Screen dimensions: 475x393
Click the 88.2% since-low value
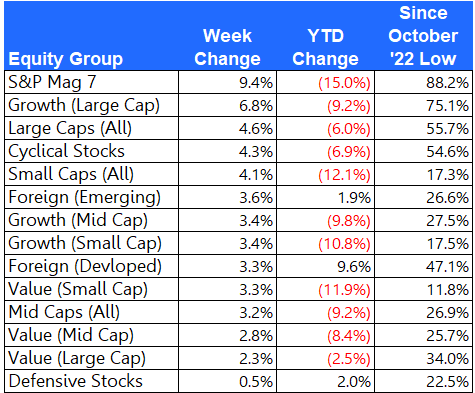pyautogui.click(x=447, y=82)
